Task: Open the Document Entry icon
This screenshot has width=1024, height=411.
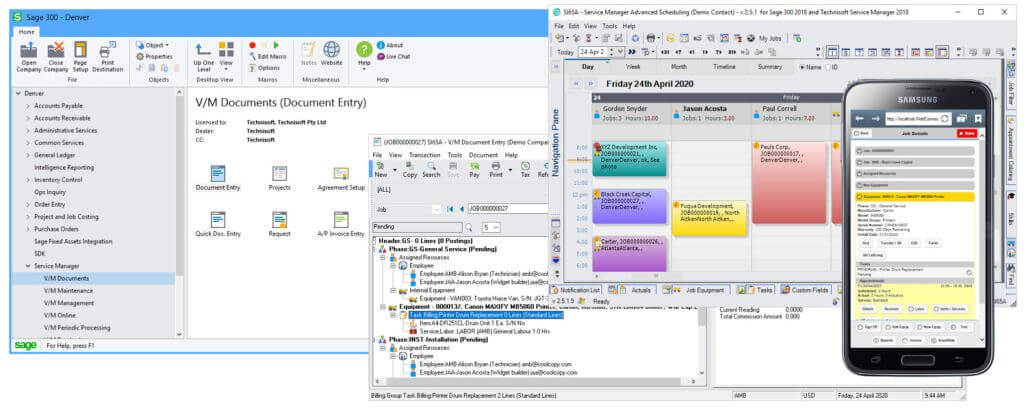Action: [218, 176]
